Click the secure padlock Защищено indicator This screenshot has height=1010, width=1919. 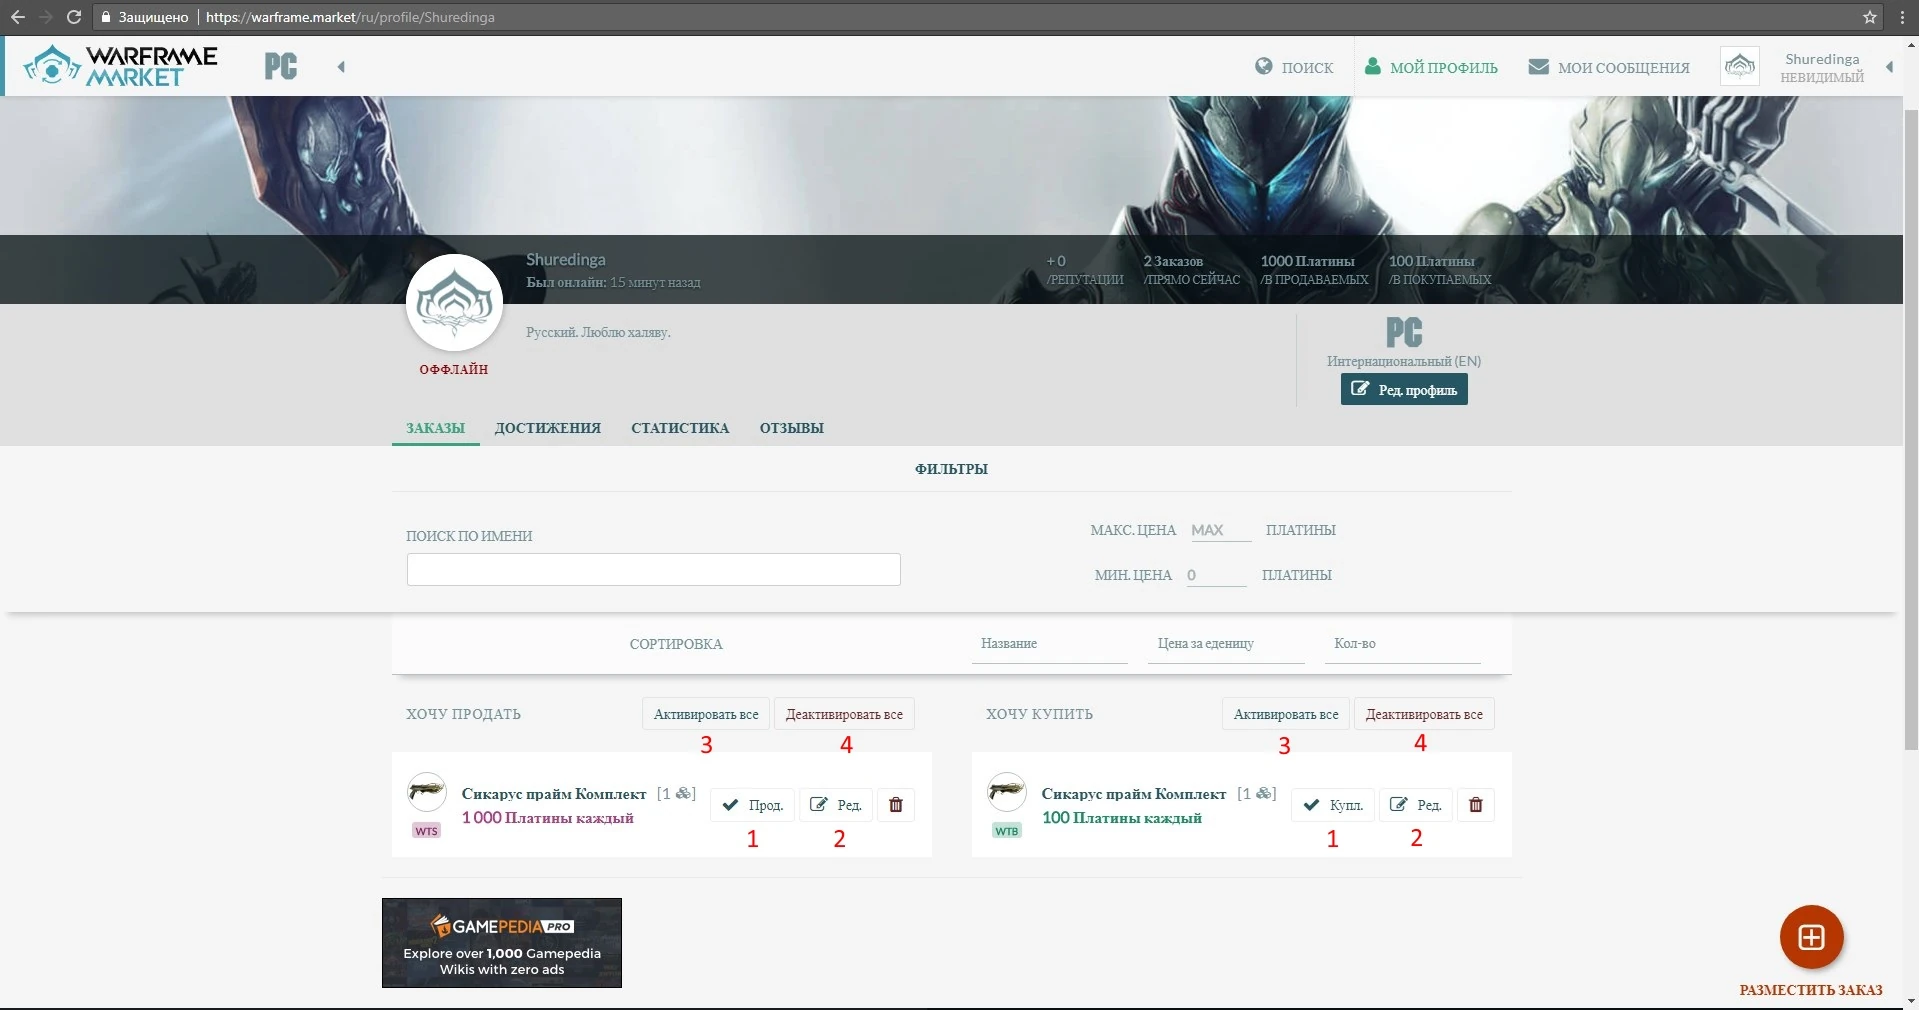point(144,17)
